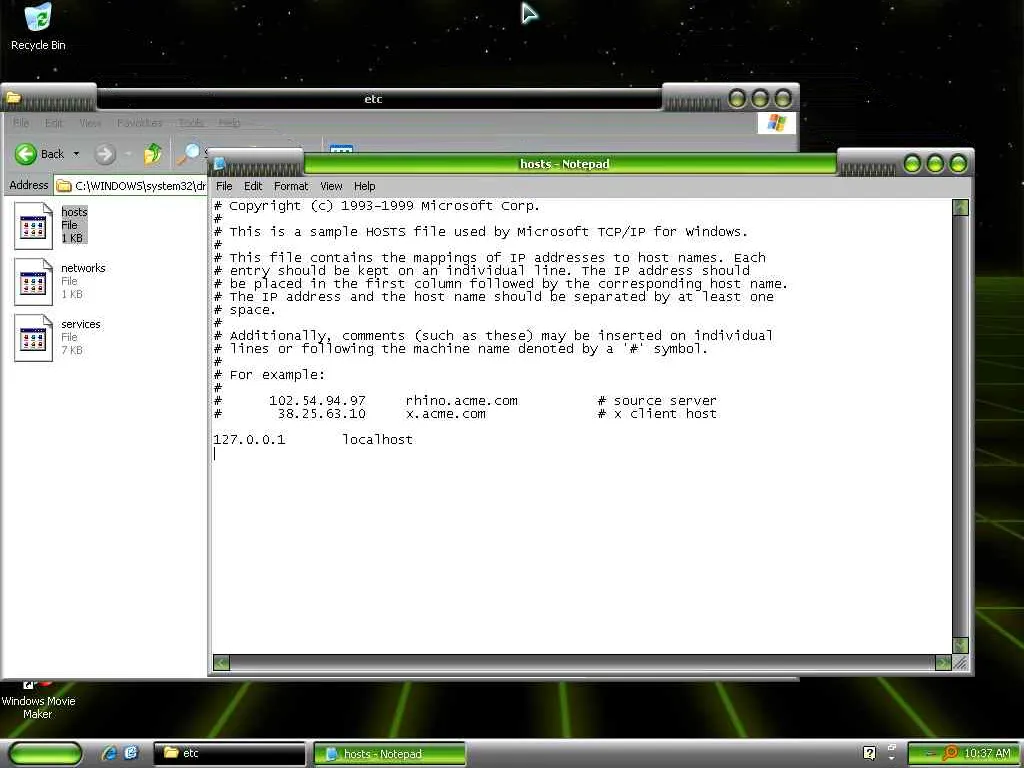Open Notepad Format menu
This screenshot has height=768, width=1024.
291,186
